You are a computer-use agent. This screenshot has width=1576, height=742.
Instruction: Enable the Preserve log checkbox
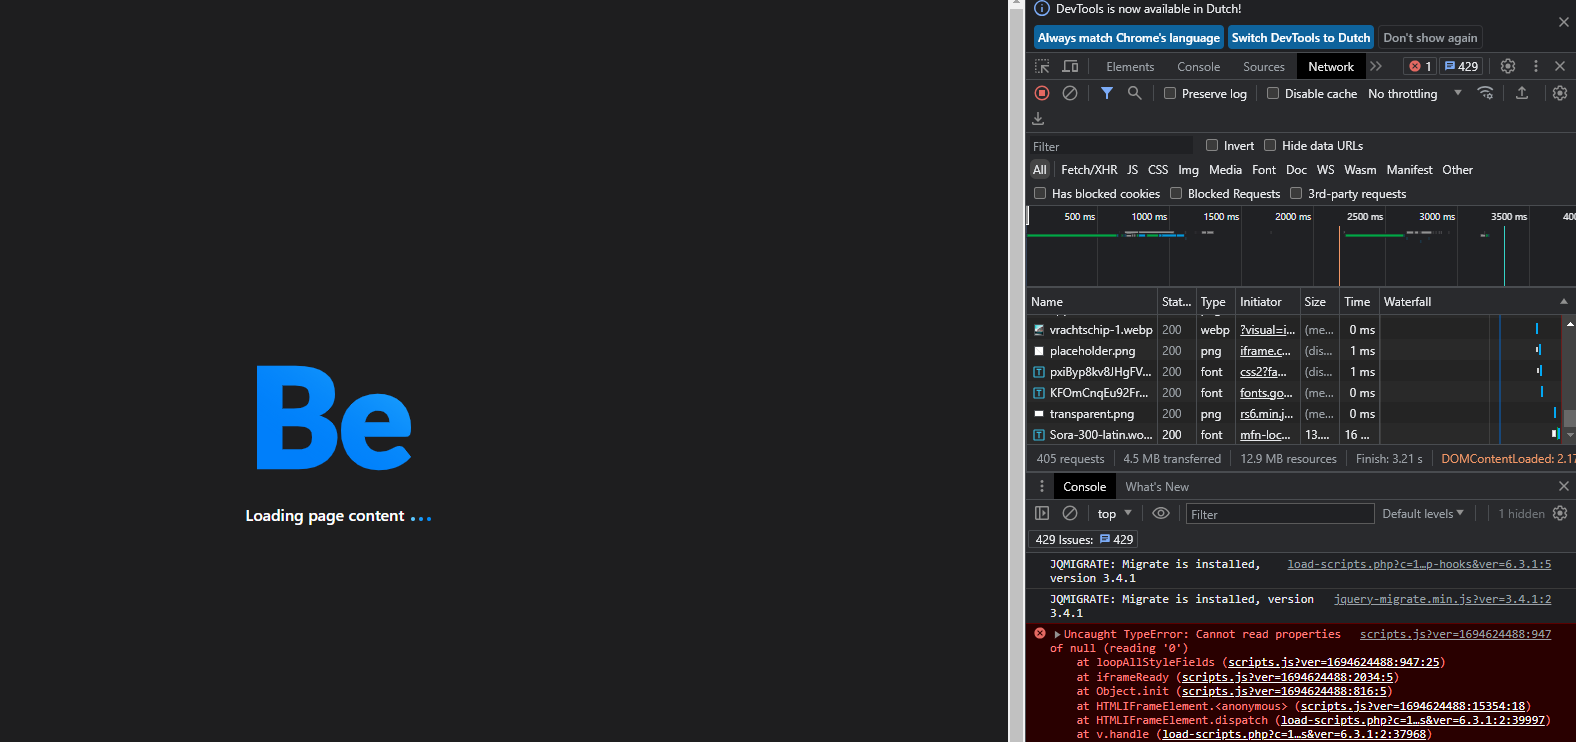pos(1170,93)
